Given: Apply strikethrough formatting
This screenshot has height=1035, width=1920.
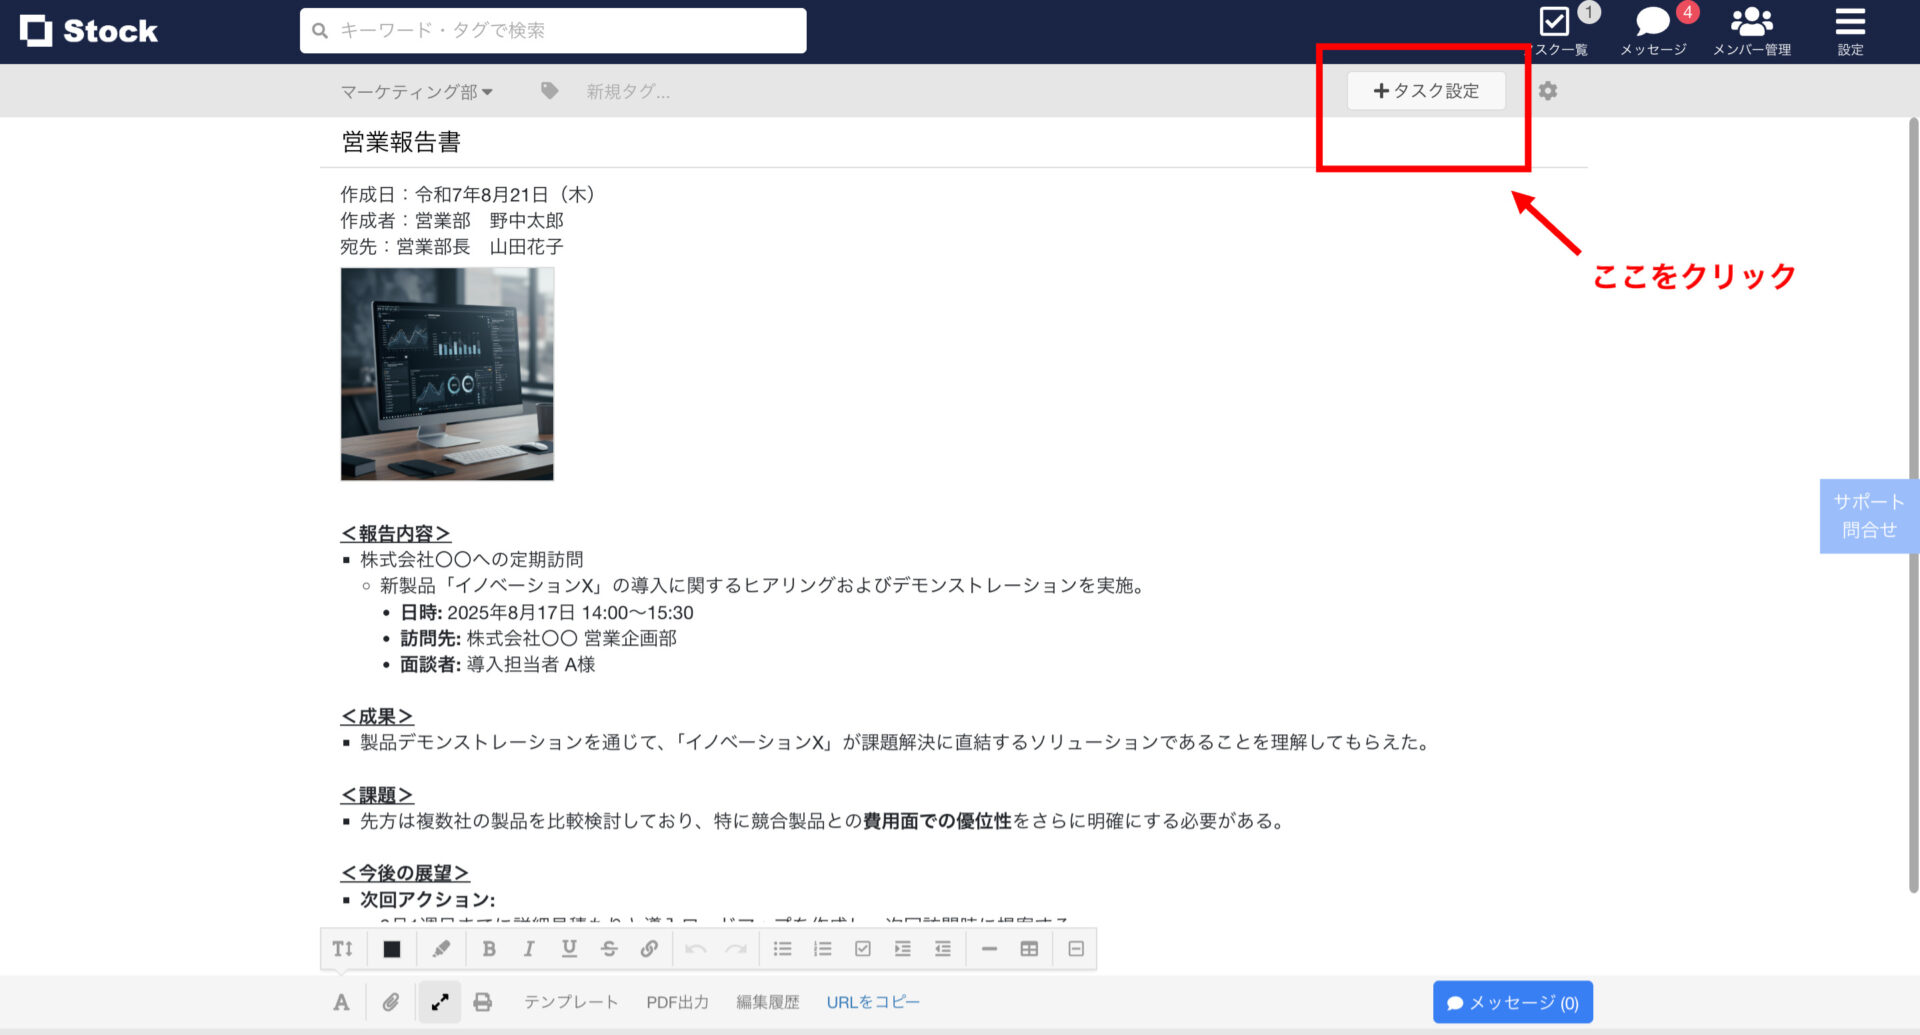Looking at the screenshot, I should tap(609, 948).
